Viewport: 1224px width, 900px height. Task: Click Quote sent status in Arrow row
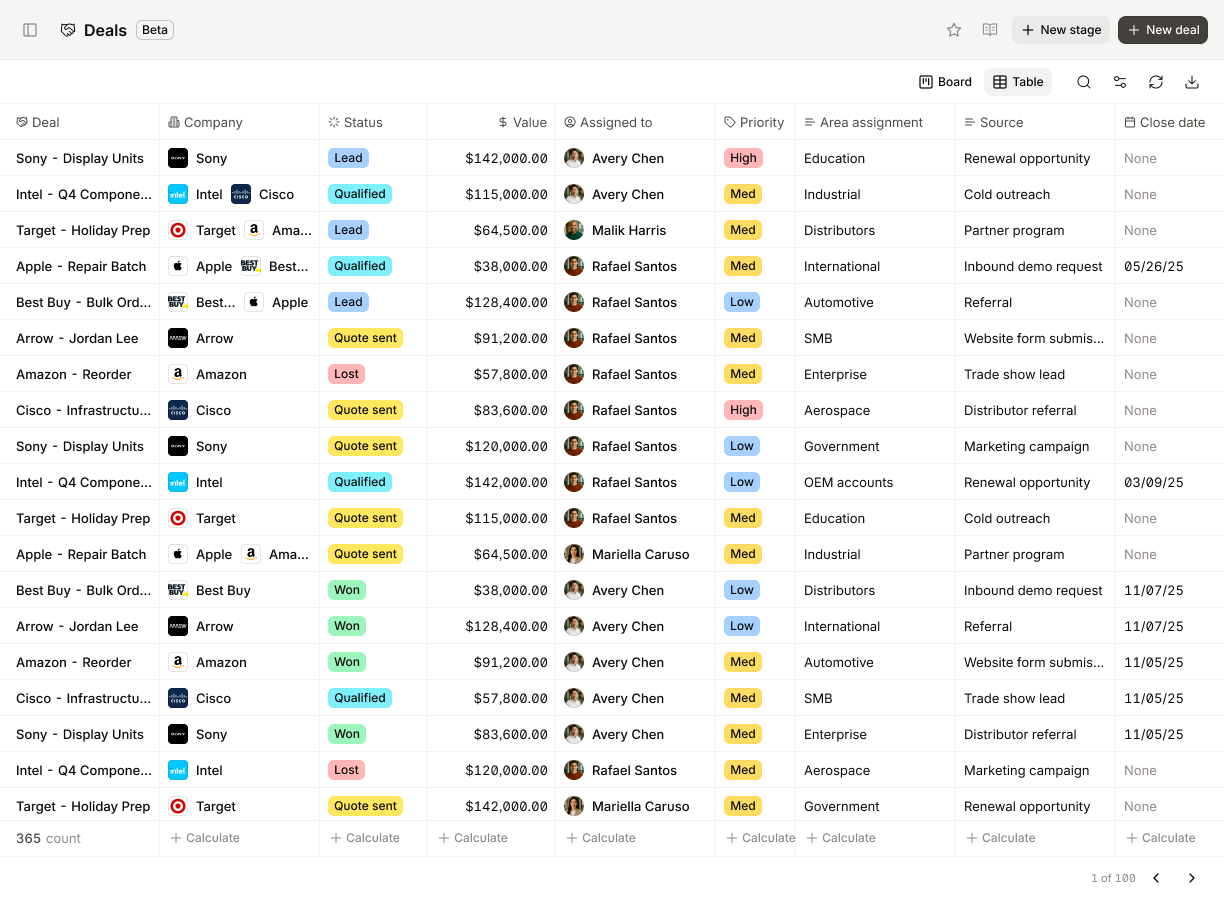tap(366, 338)
